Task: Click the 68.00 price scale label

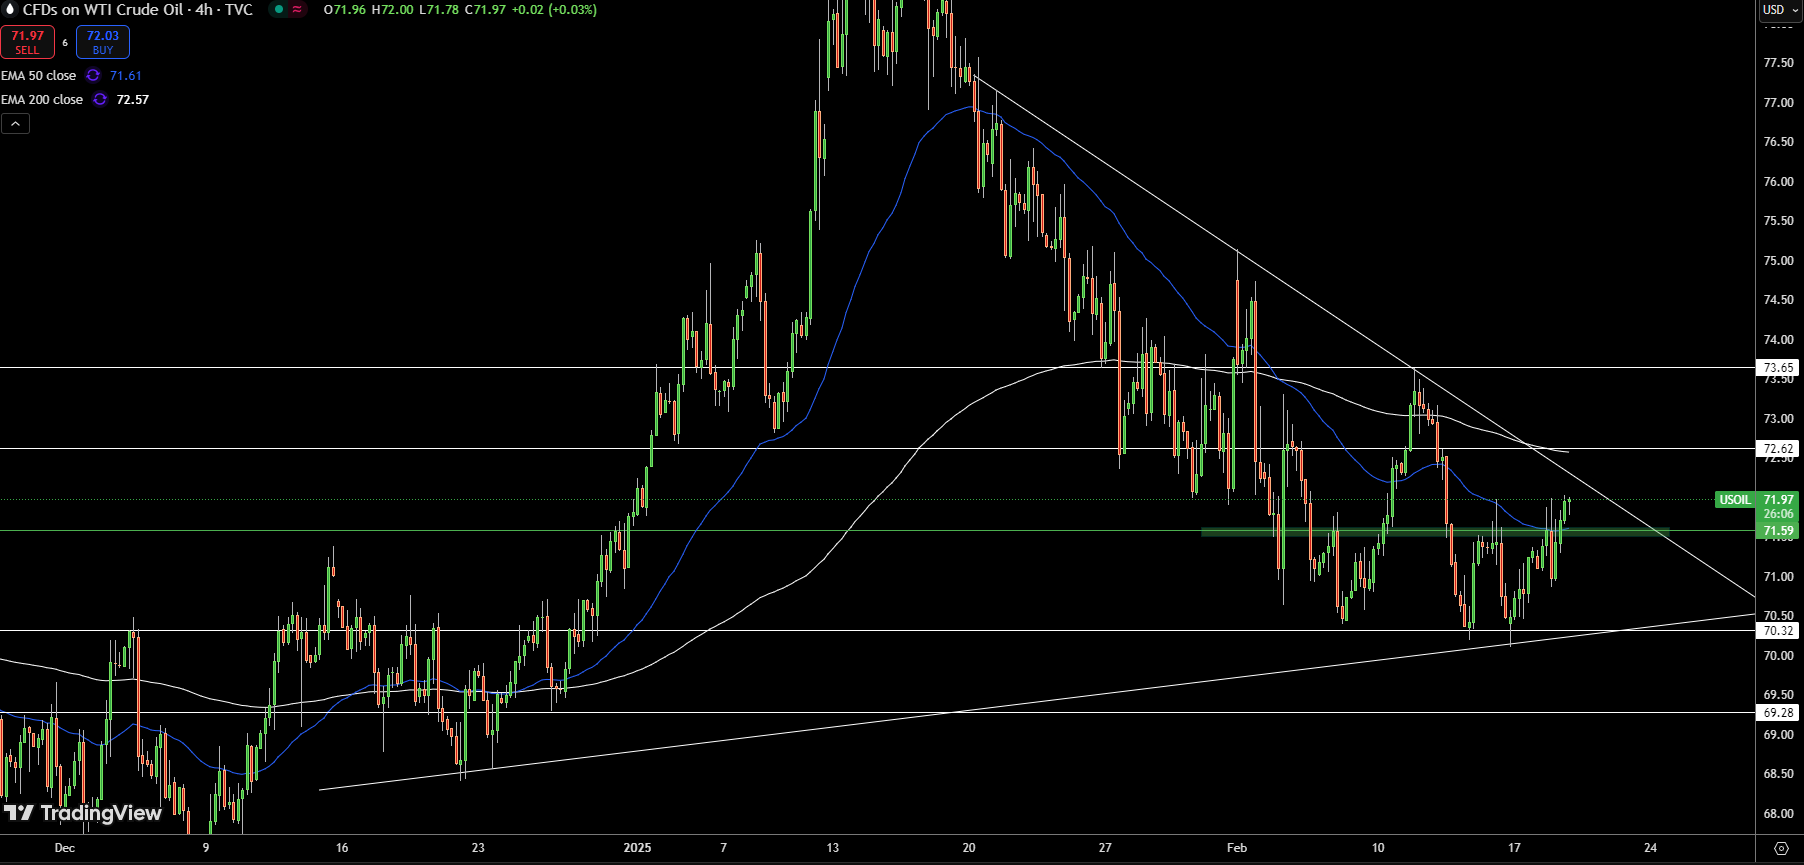Action: (1778, 814)
